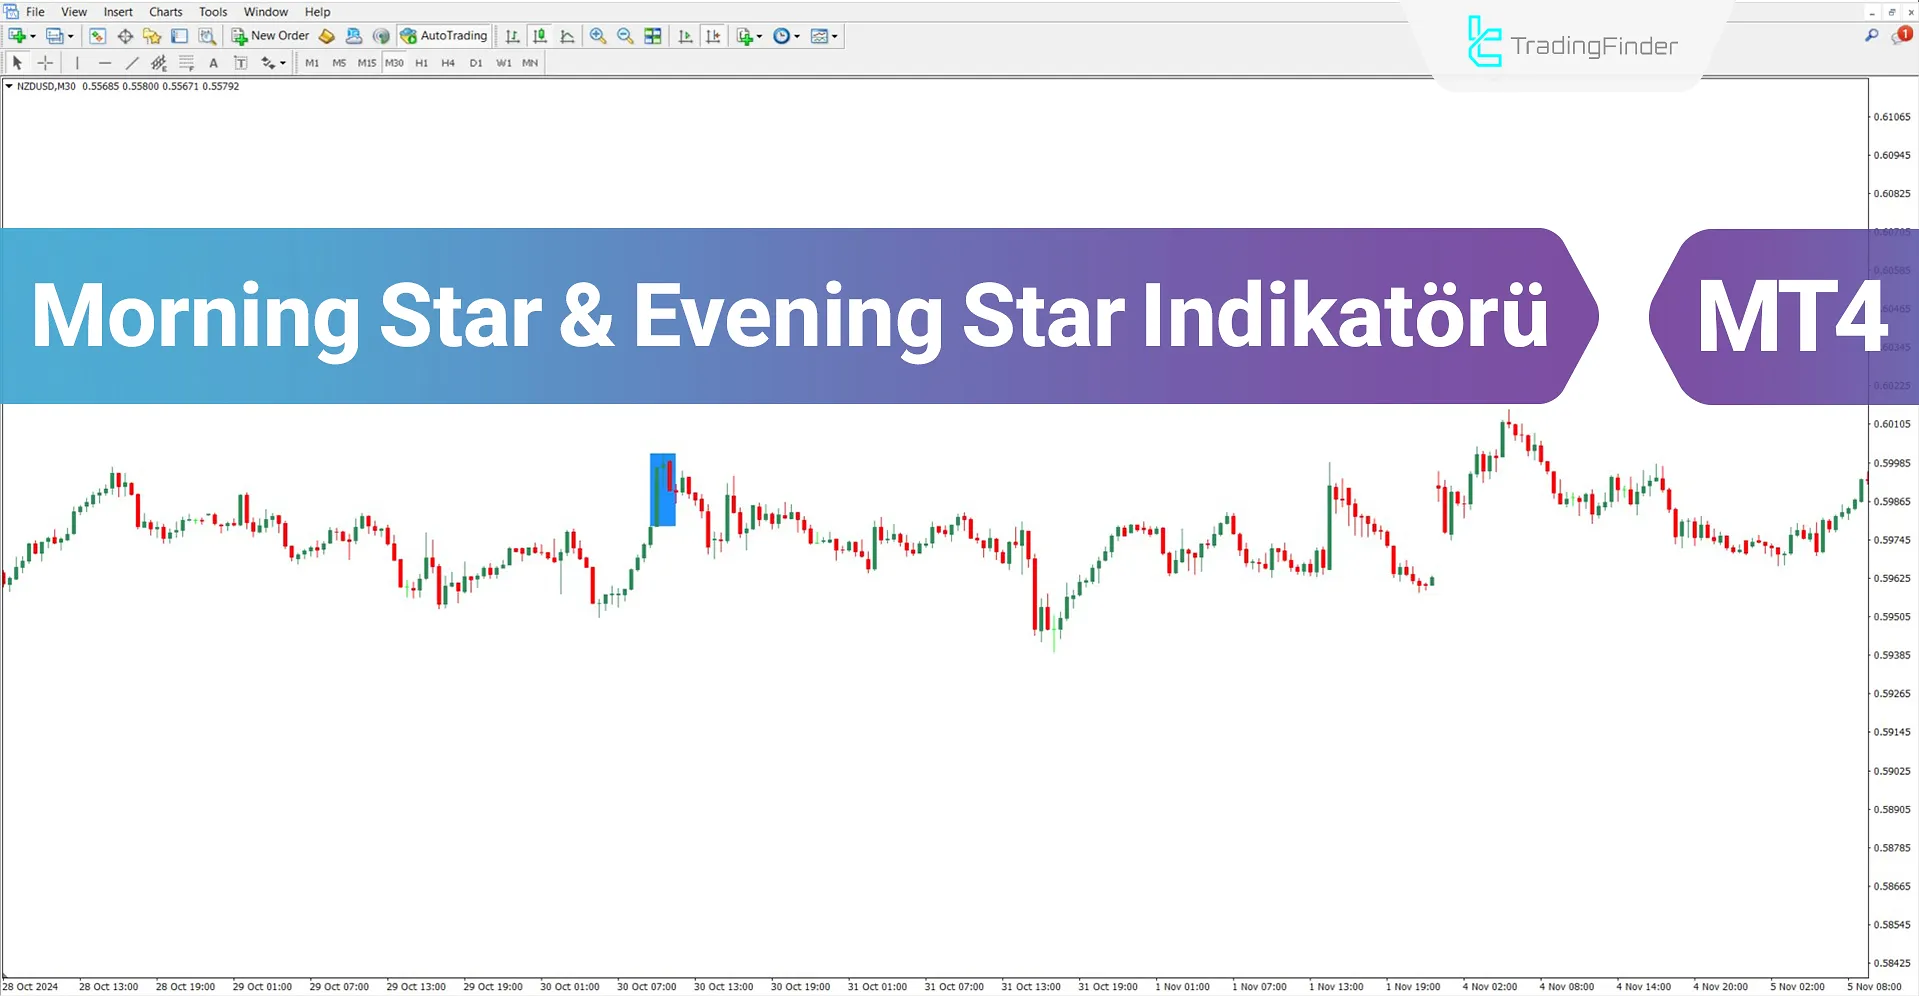Switch chart to Candlestick view
Viewport: 1919px width, 996px height.
click(x=539, y=36)
